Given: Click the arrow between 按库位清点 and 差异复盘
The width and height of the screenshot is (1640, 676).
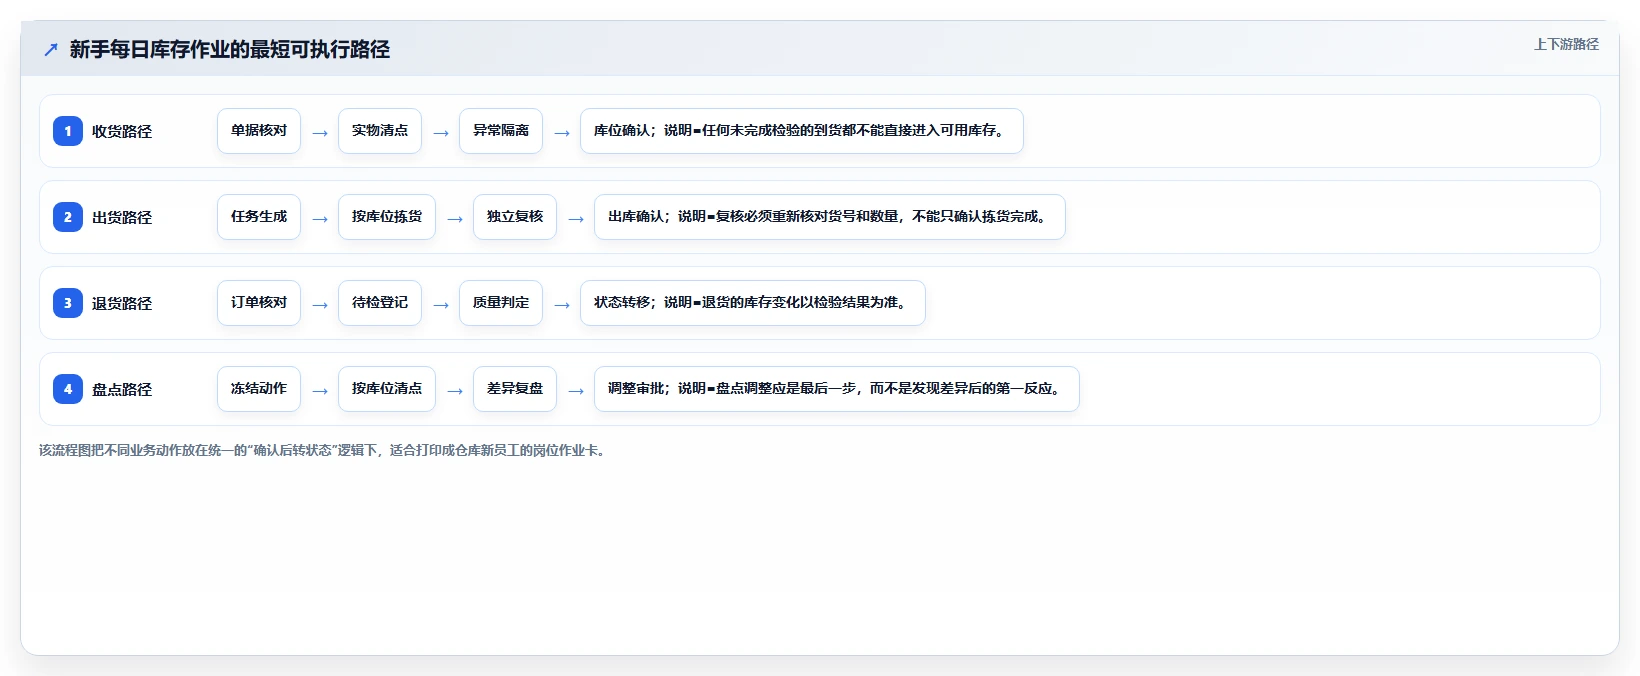Looking at the screenshot, I should tap(455, 391).
